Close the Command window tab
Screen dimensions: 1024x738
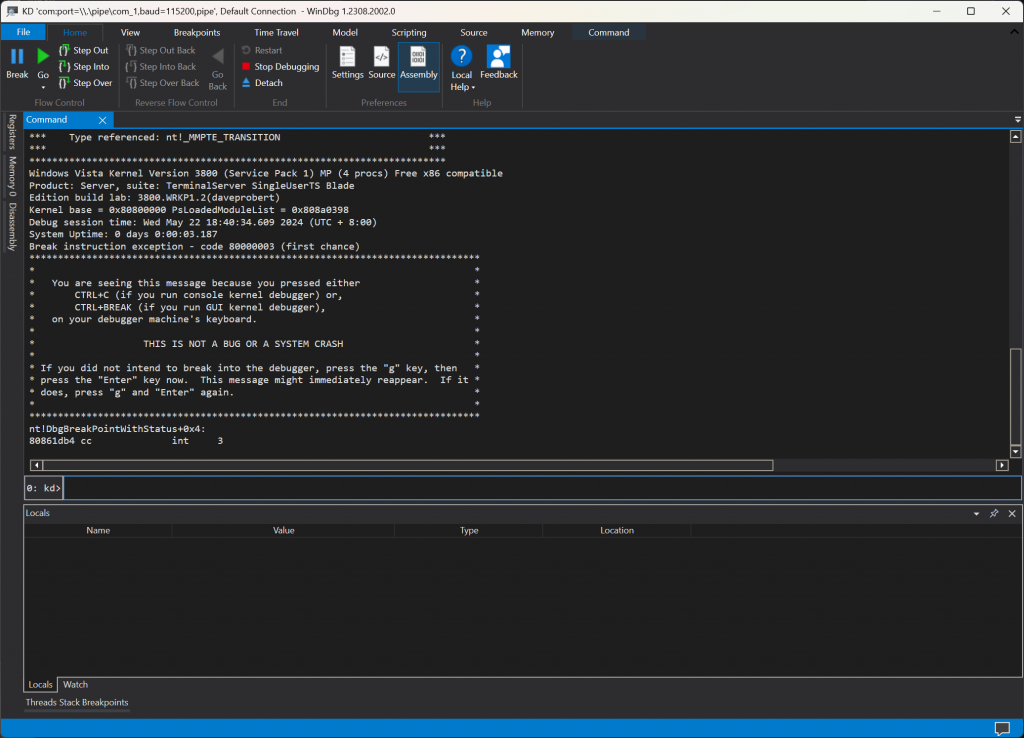coord(103,120)
